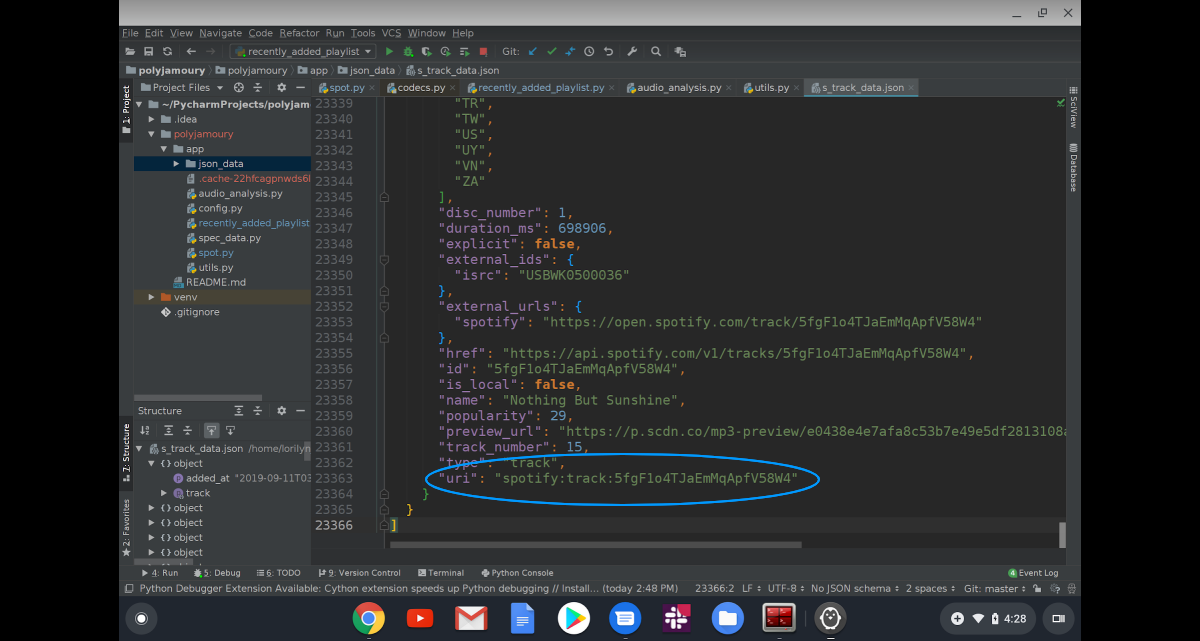
Task: Open Chrome from the shelf
Action: pyautogui.click(x=369, y=619)
